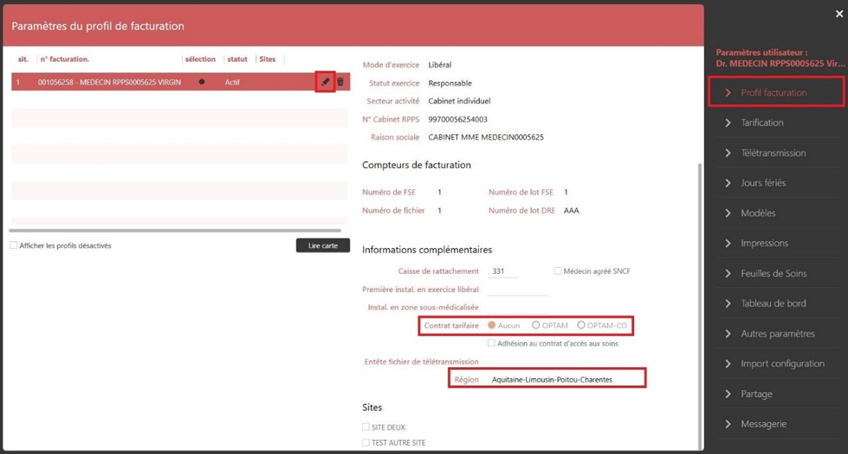Select the black dot in sélection column
Image resolution: width=848 pixels, height=454 pixels.
[201, 82]
